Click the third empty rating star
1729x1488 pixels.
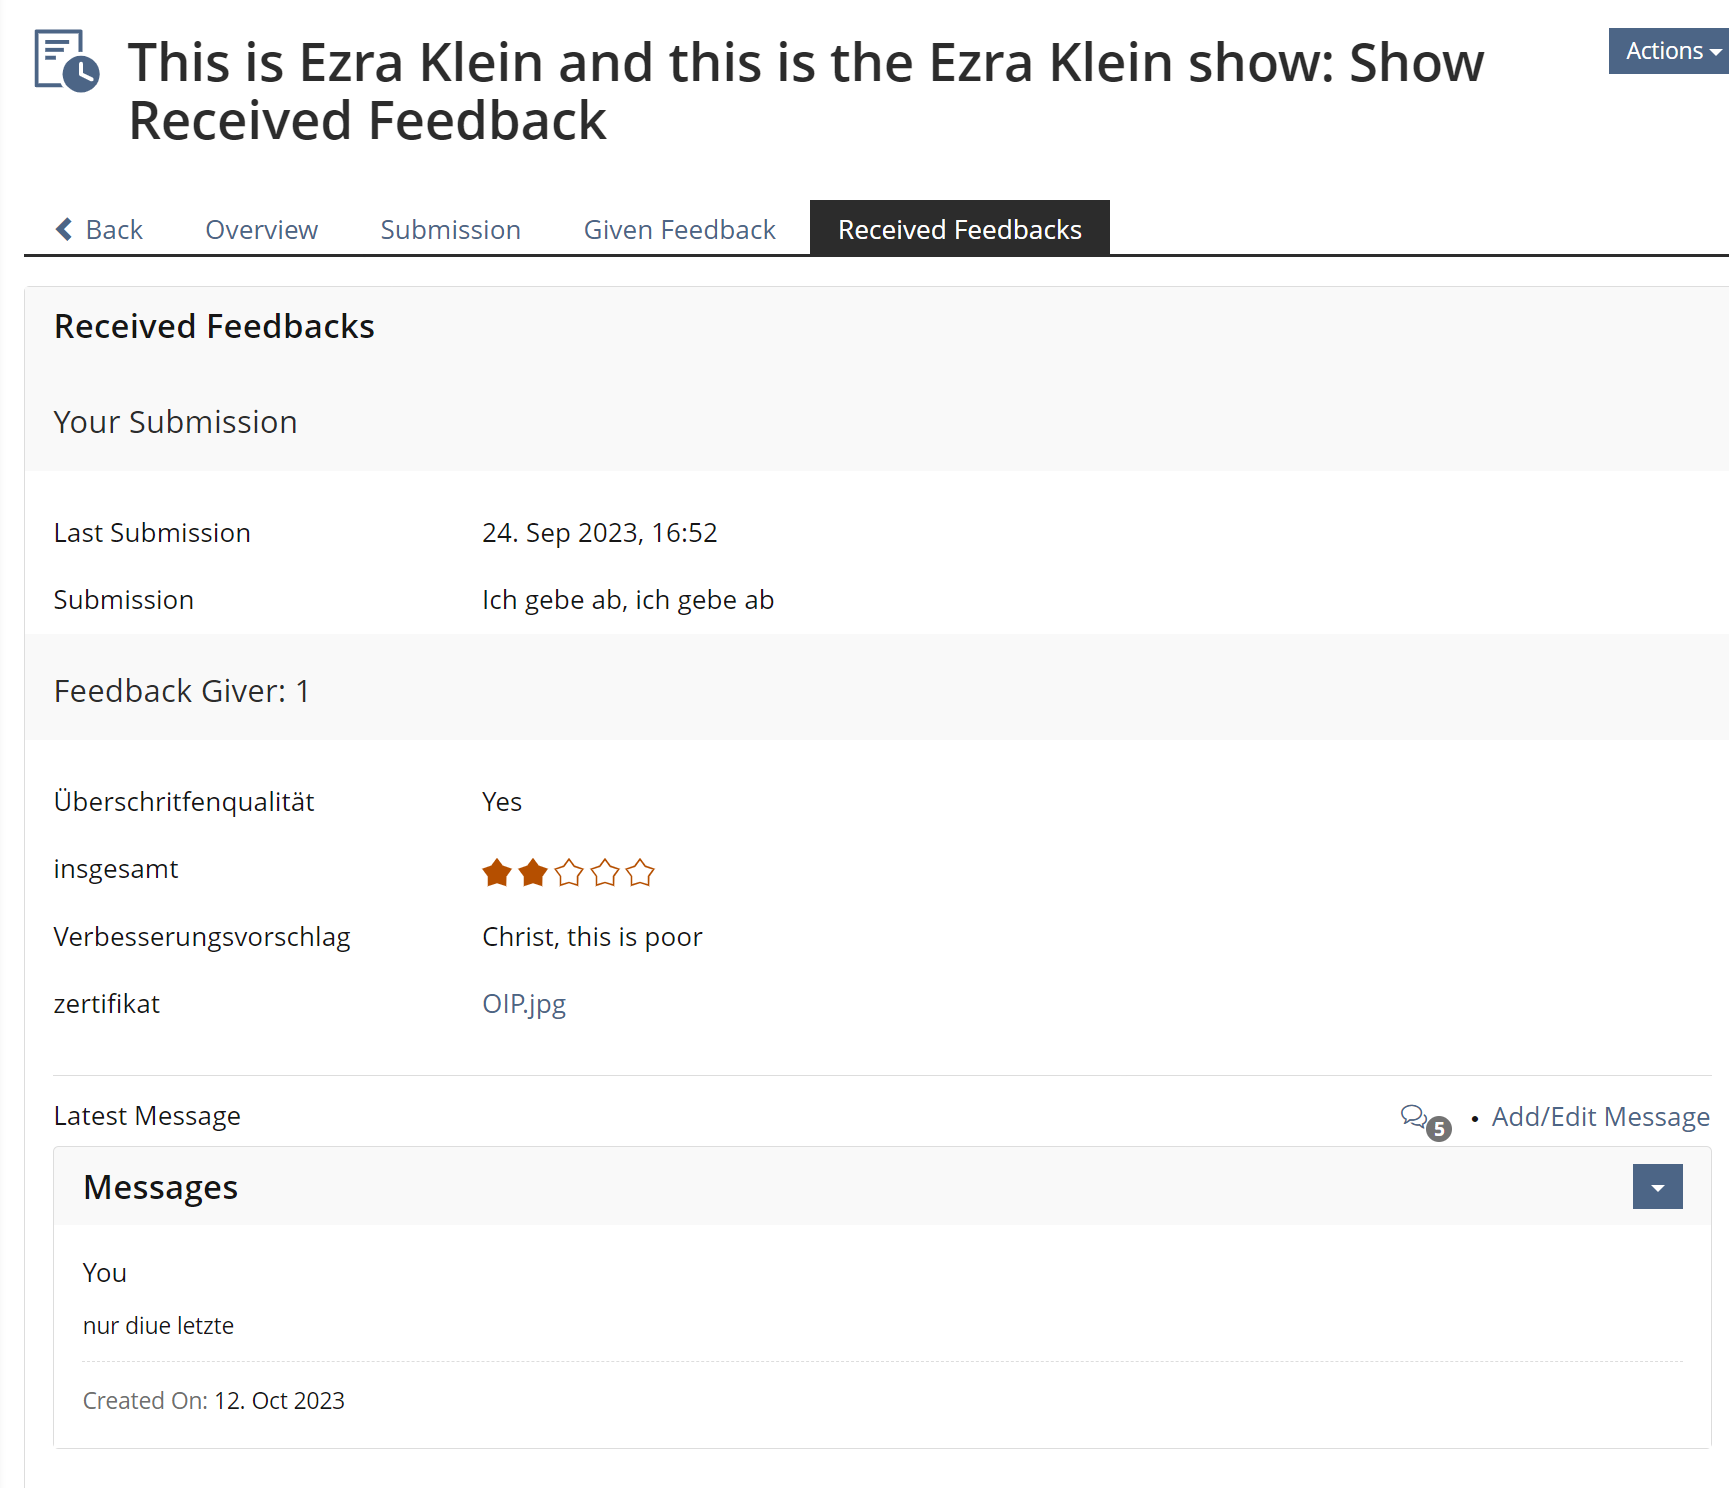click(569, 873)
